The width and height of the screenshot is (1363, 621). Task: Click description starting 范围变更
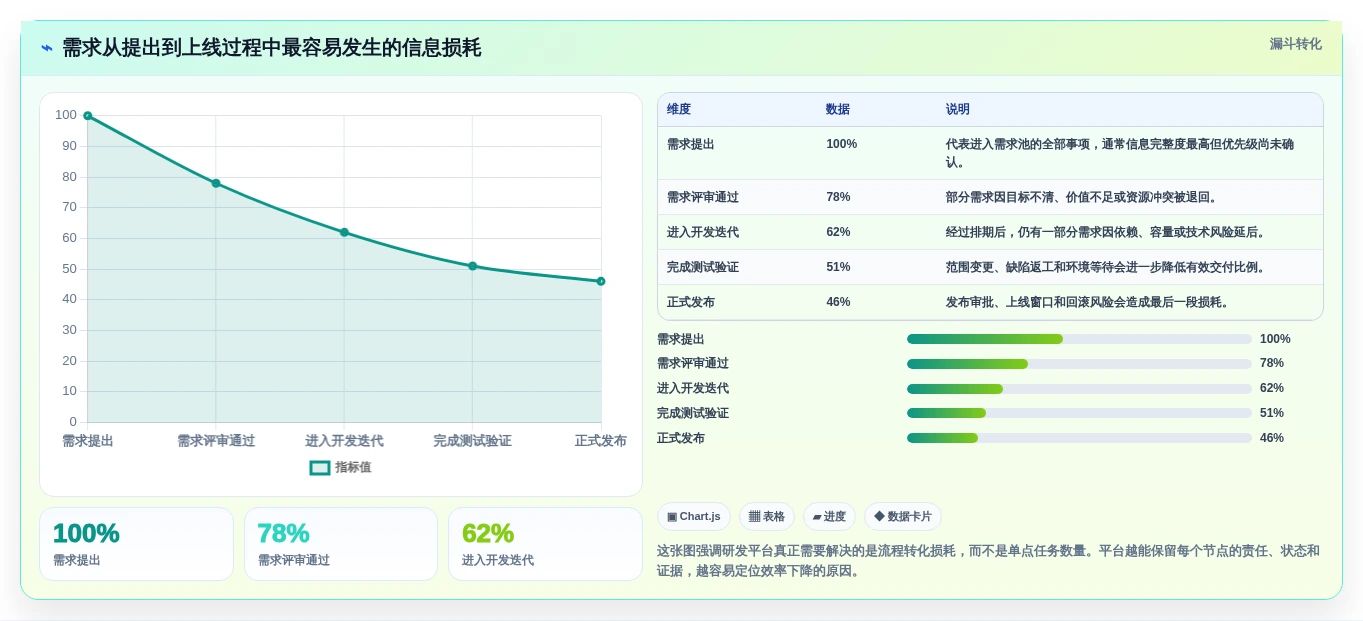pos(1107,267)
